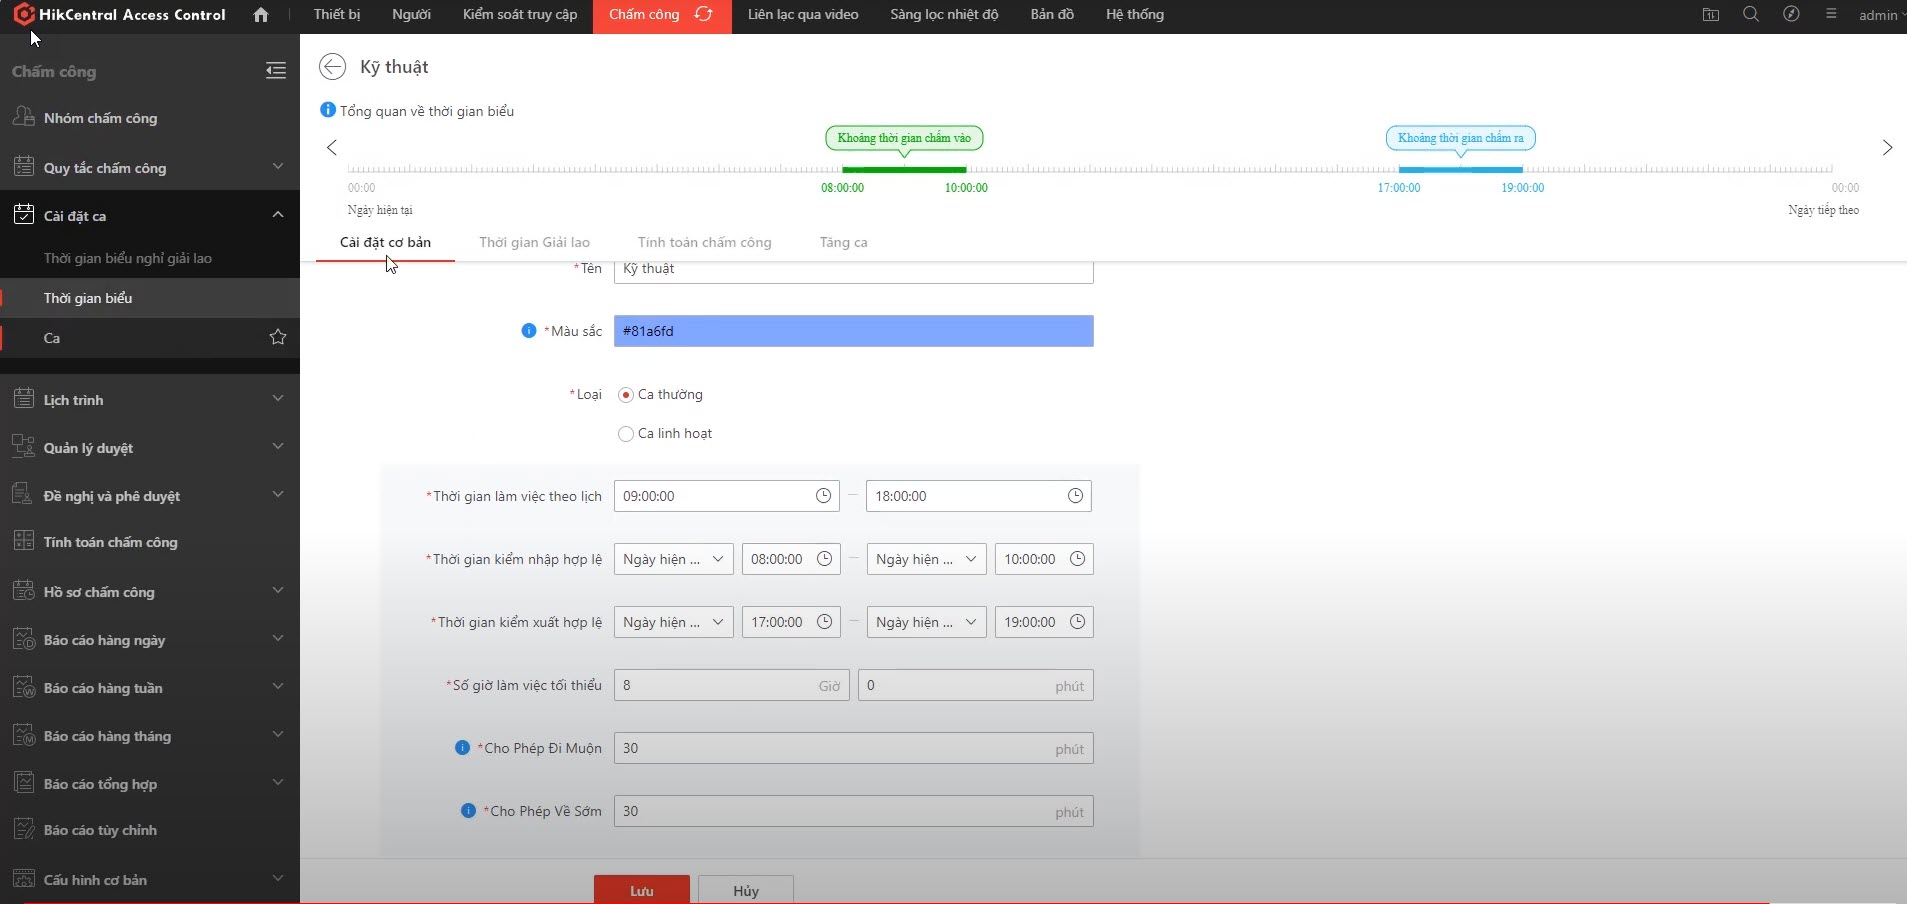Viewport: 1907px width, 904px height.
Task: Select the Ca thường radio option
Action: [626, 395]
